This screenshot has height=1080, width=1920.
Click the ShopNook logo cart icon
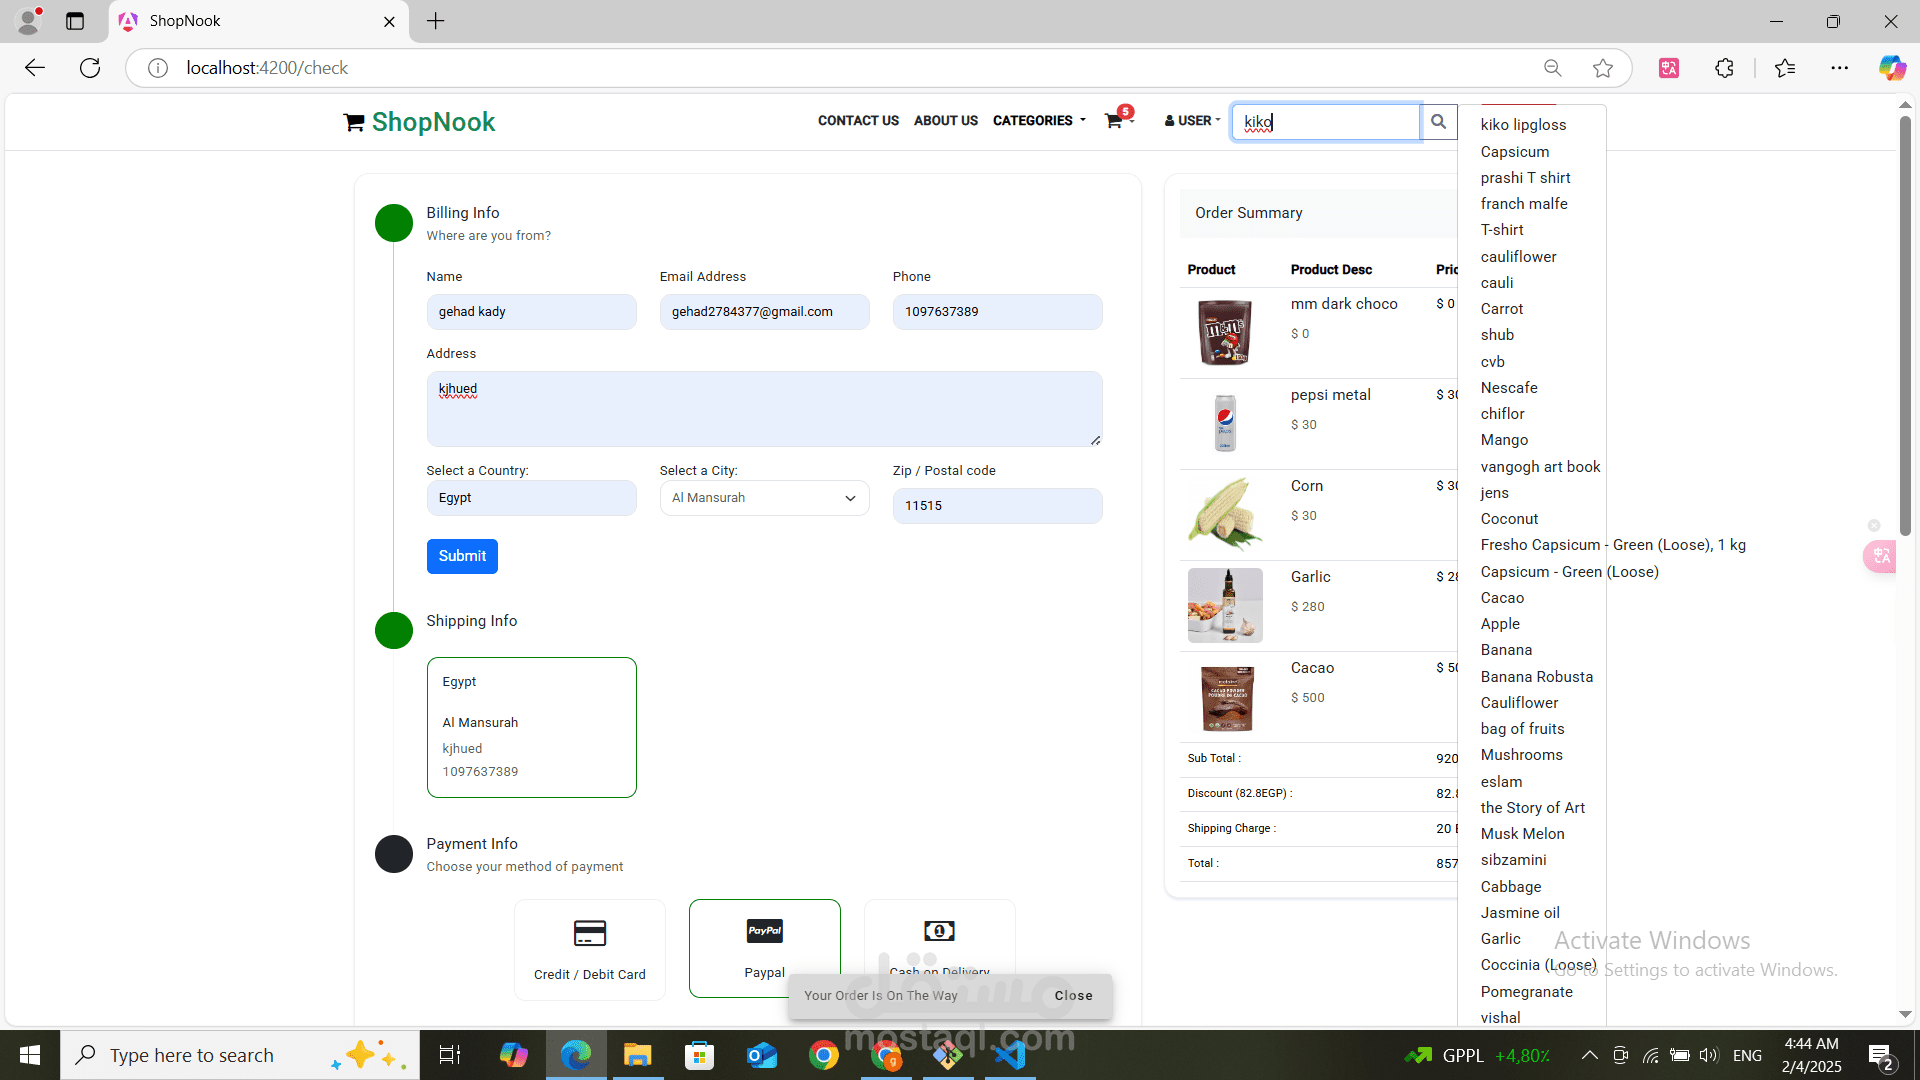[353, 122]
